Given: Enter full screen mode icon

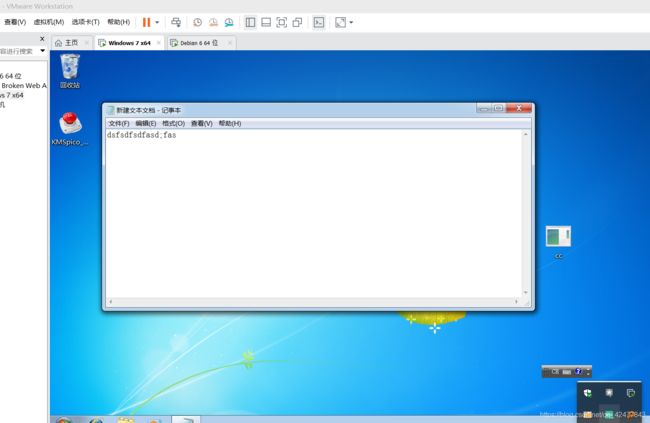Looking at the screenshot, I should click(x=281, y=22).
